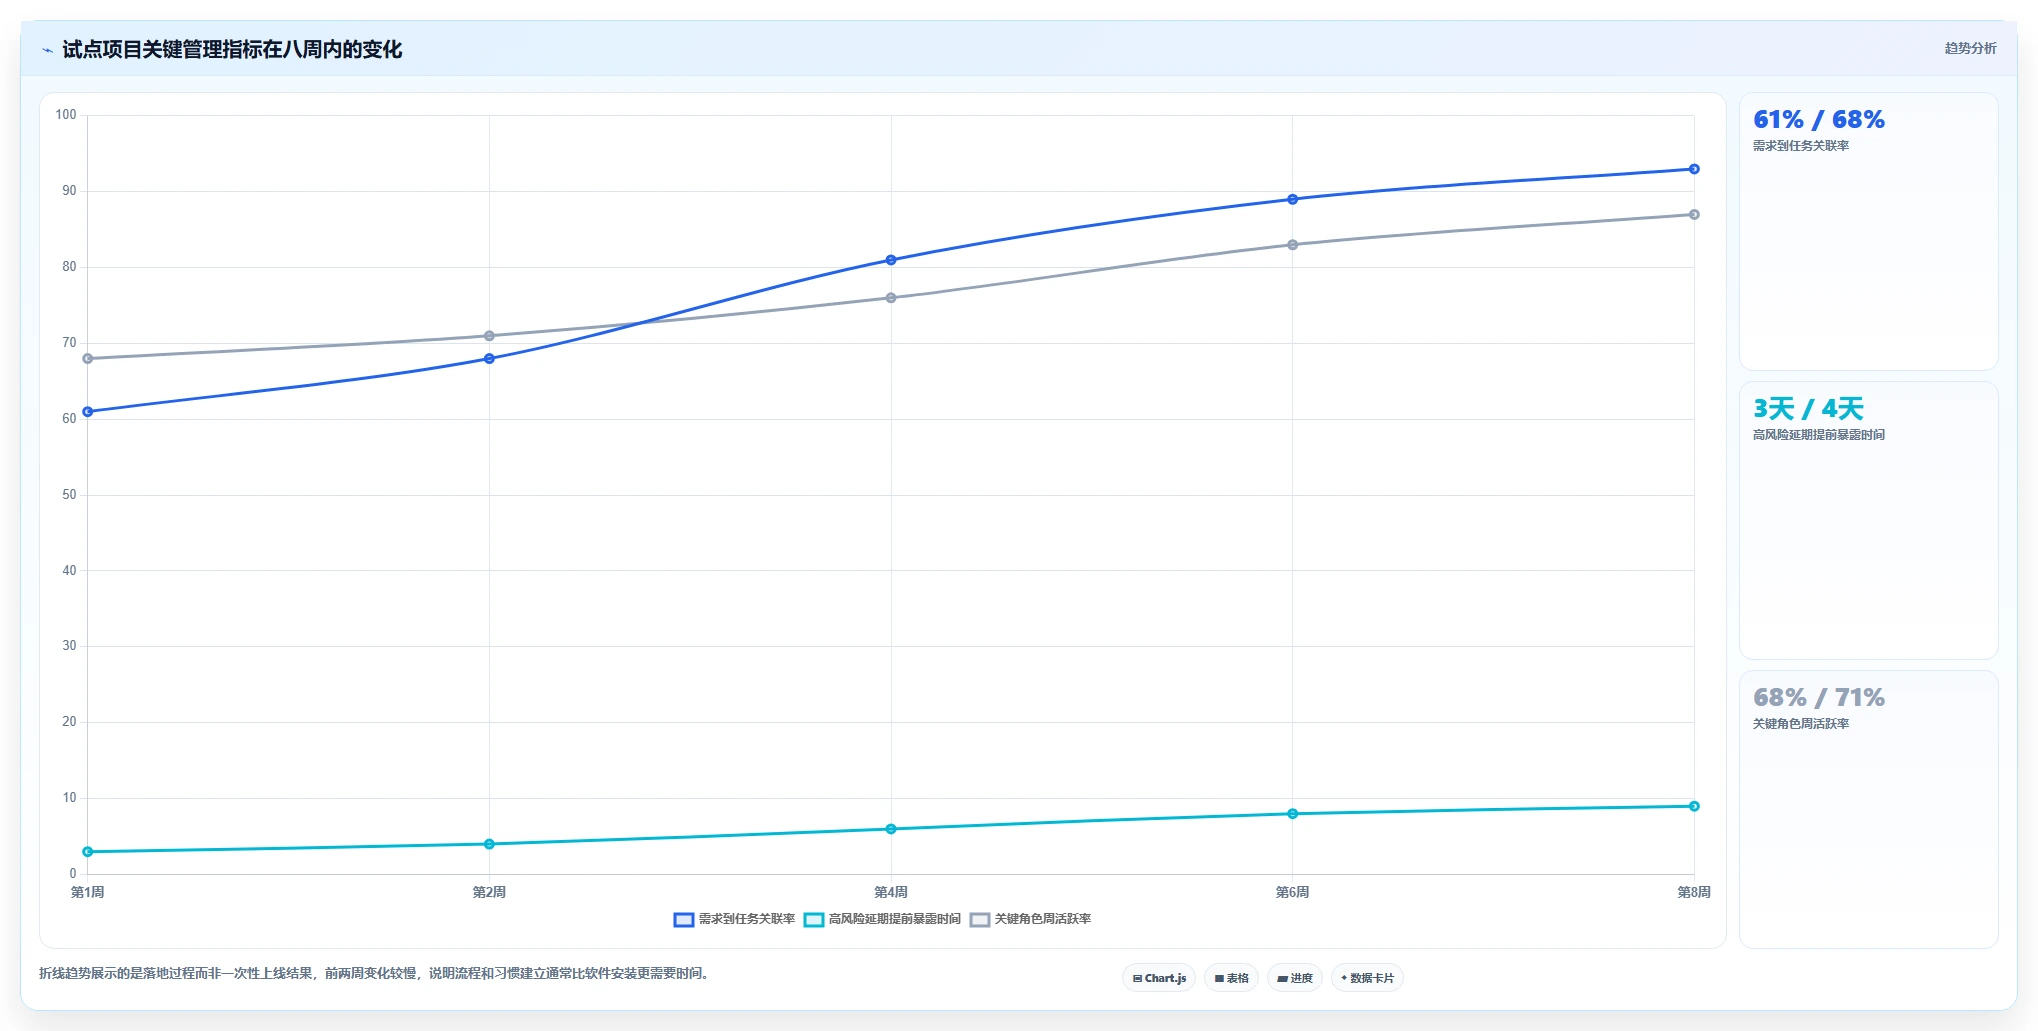
Task: Click the gray line's 第2周 data point at 71
Action: 489,336
